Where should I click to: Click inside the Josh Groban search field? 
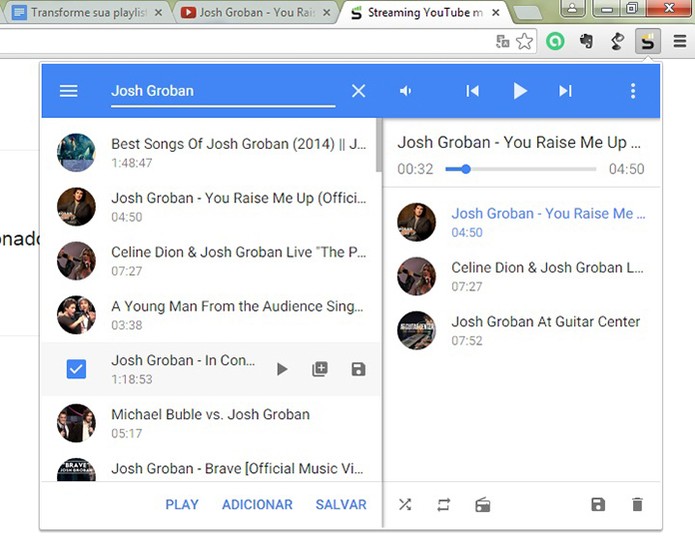[223, 91]
